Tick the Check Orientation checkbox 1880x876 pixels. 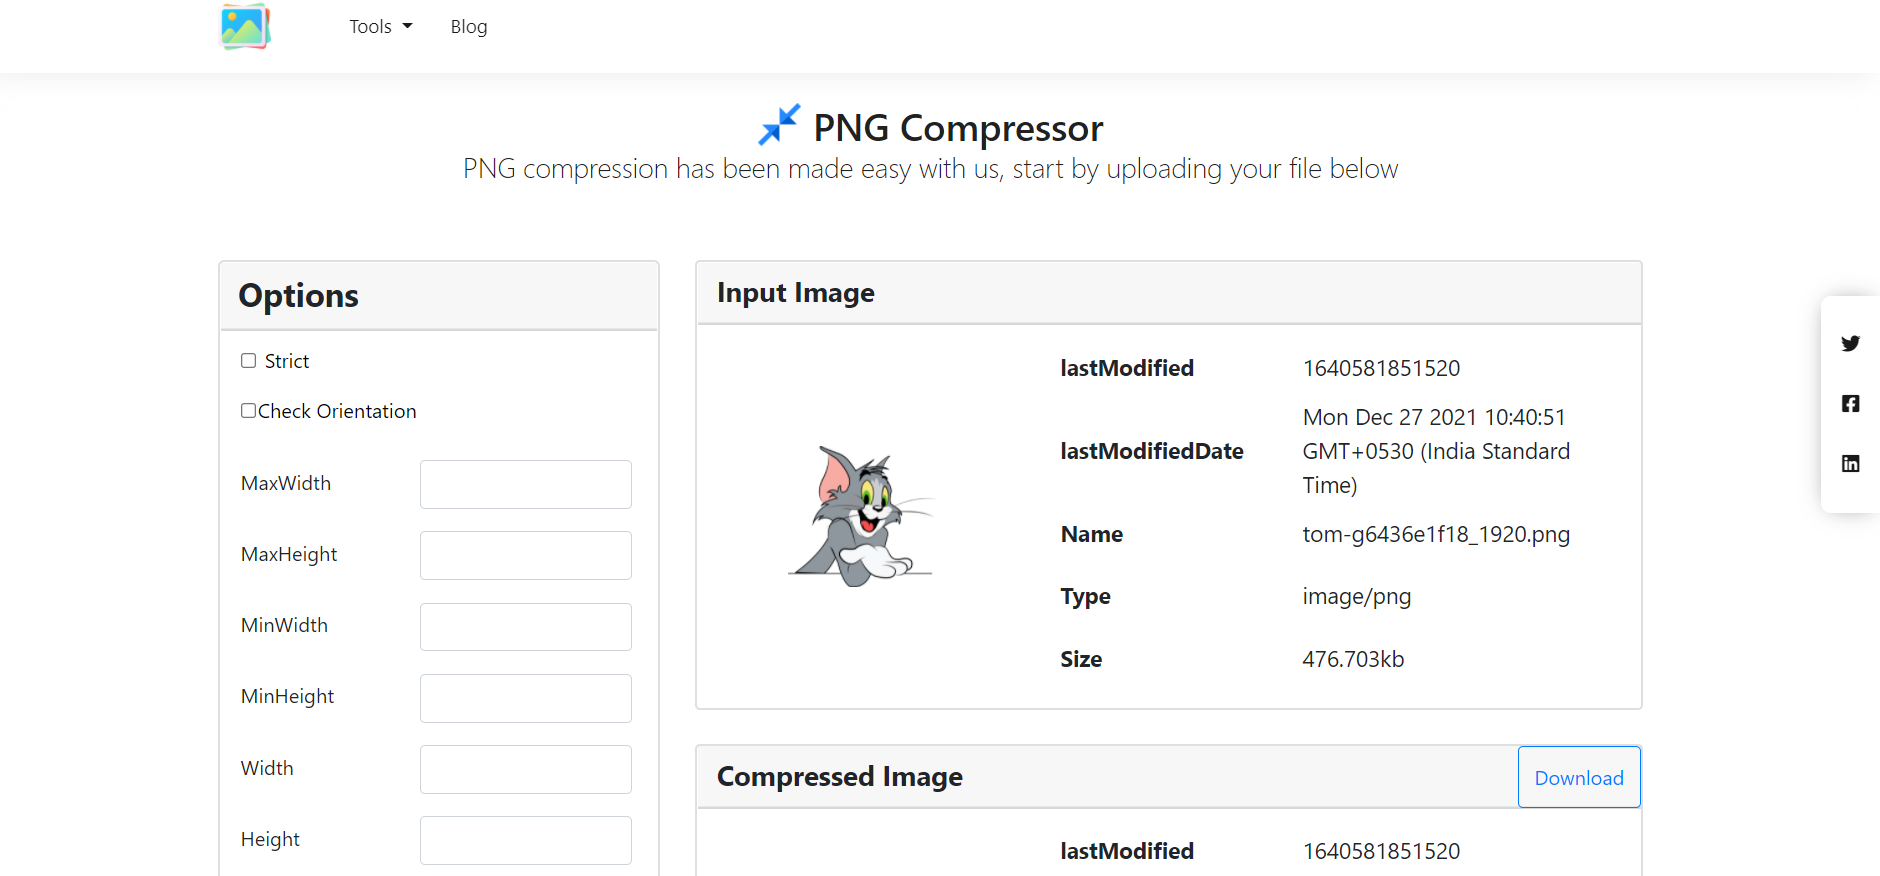[x=248, y=411]
